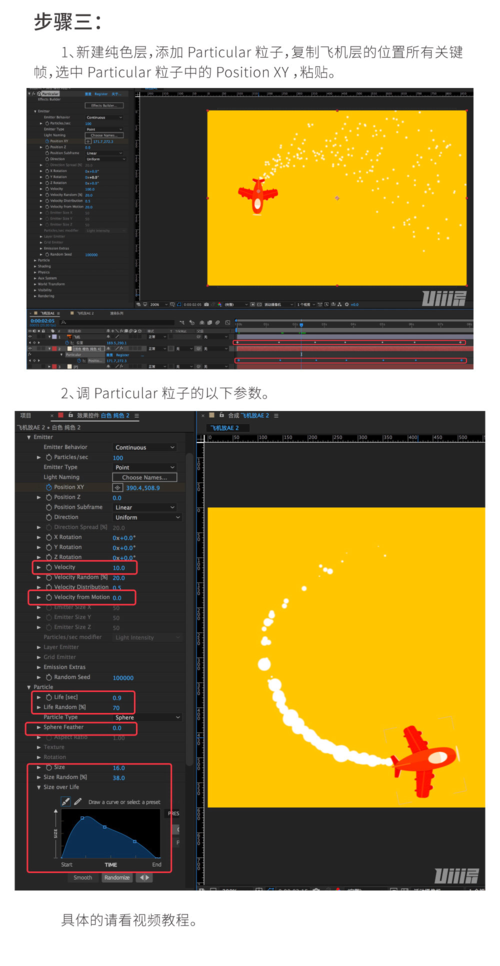This screenshot has width=500, height=966.
Task: Select pencil tool above Size over Life graph
Action: coord(78,802)
